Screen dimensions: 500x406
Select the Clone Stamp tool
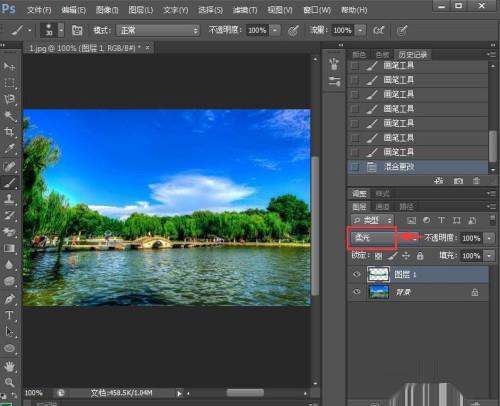(9, 199)
